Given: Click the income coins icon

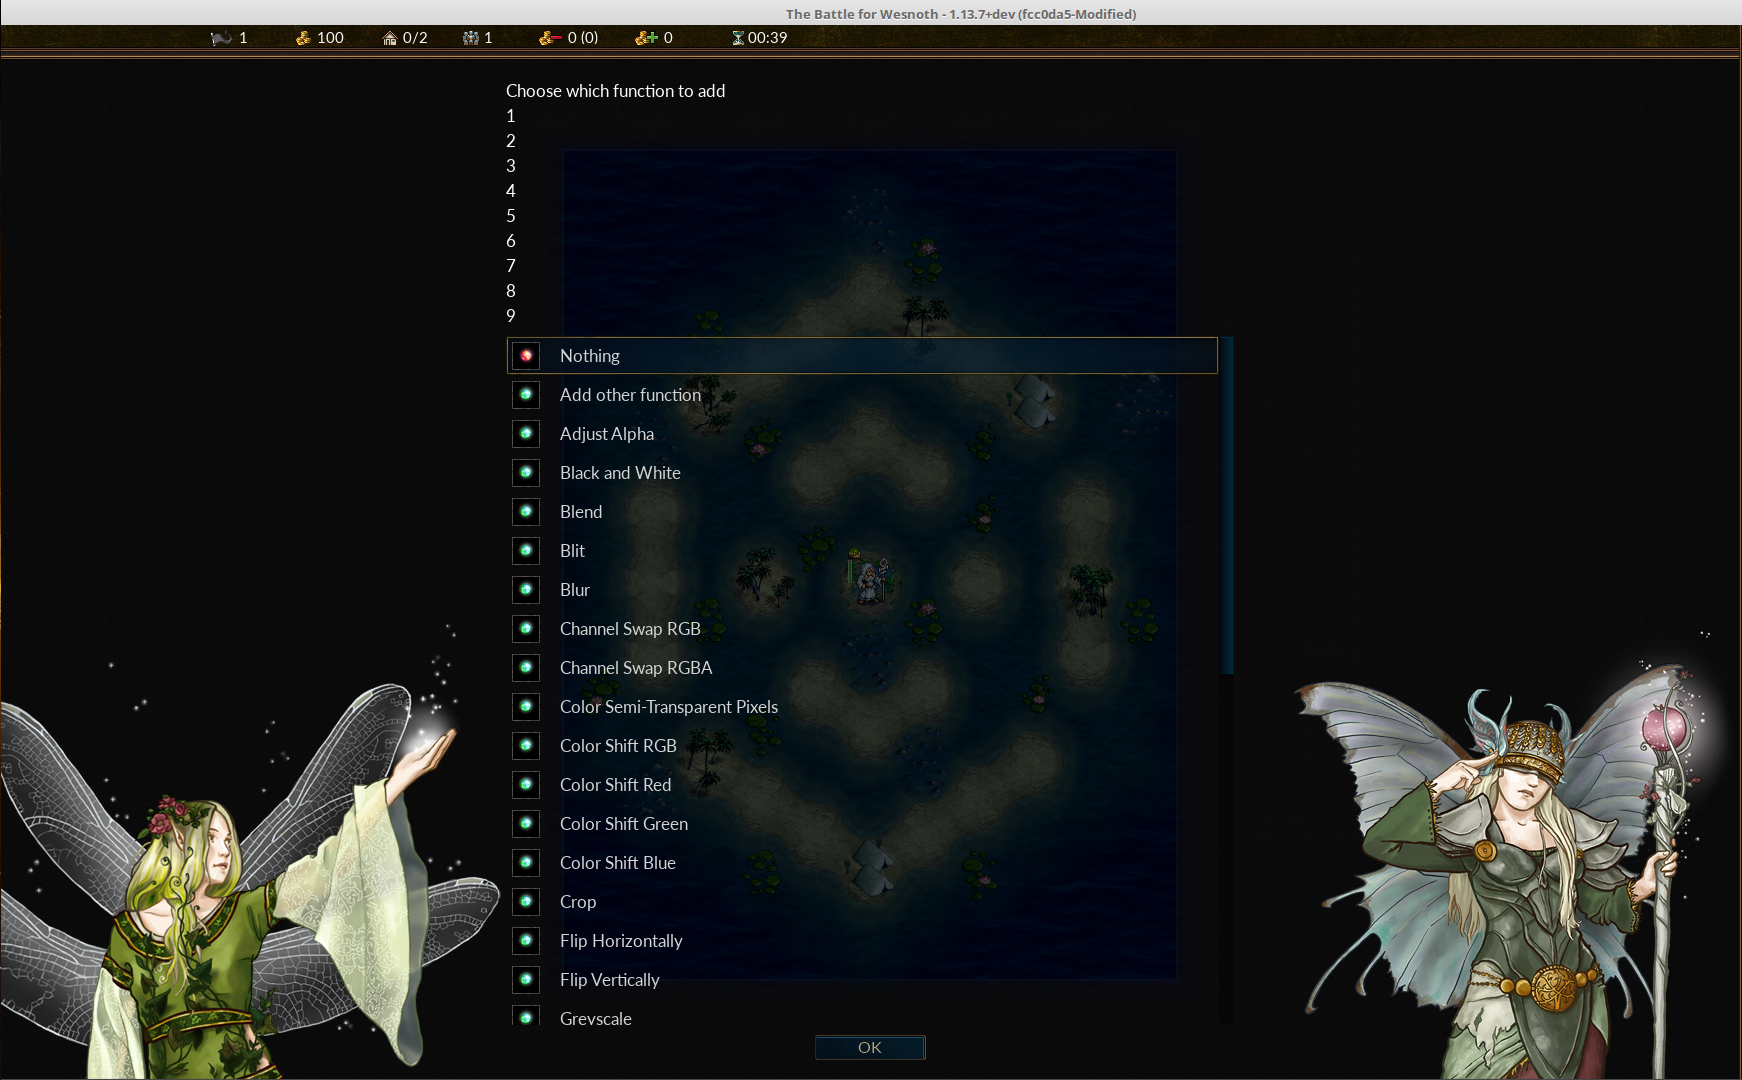Looking at the screenshot, I should [x=647, y=38].
